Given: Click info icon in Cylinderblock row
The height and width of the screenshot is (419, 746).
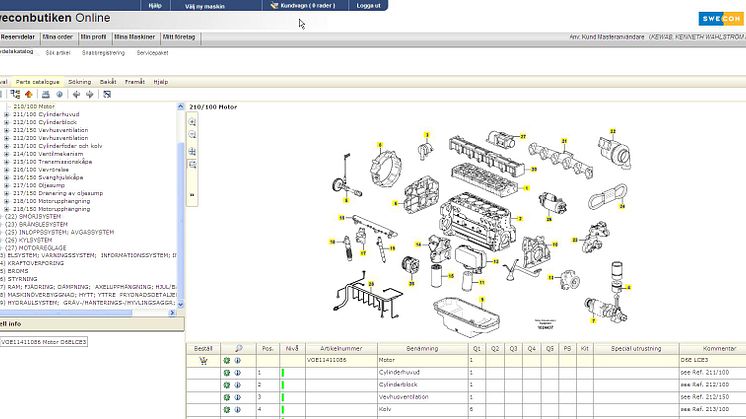Looking at the screenshot, I should tap(237, 385).
